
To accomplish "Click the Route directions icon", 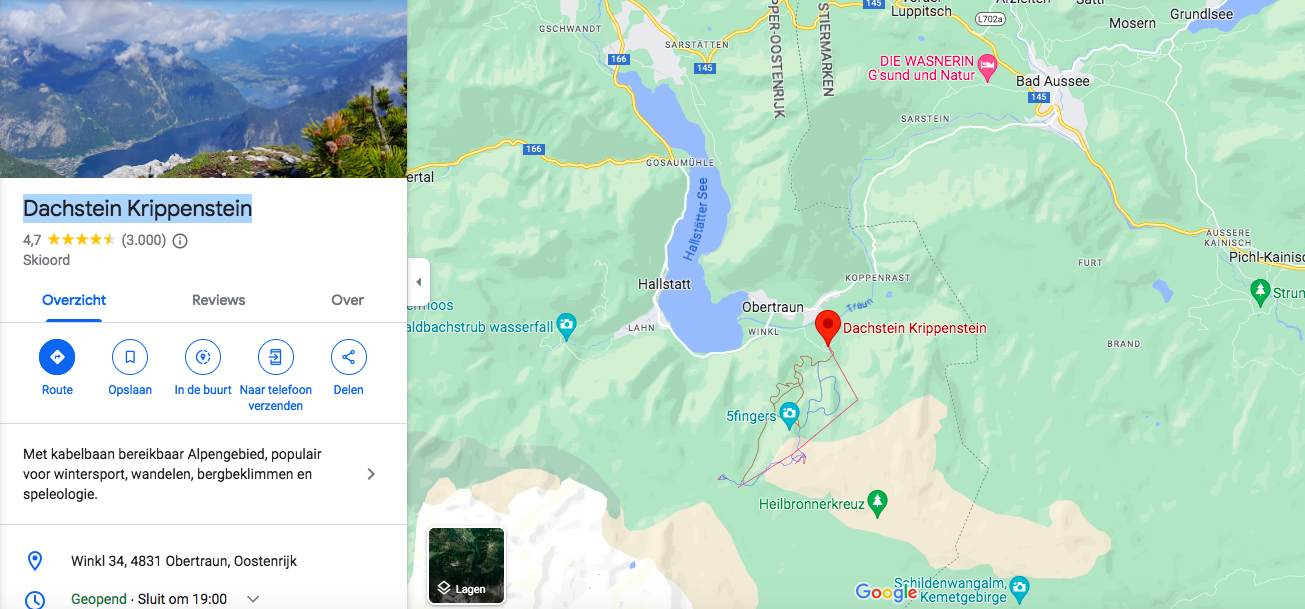I will coord(57,357).
